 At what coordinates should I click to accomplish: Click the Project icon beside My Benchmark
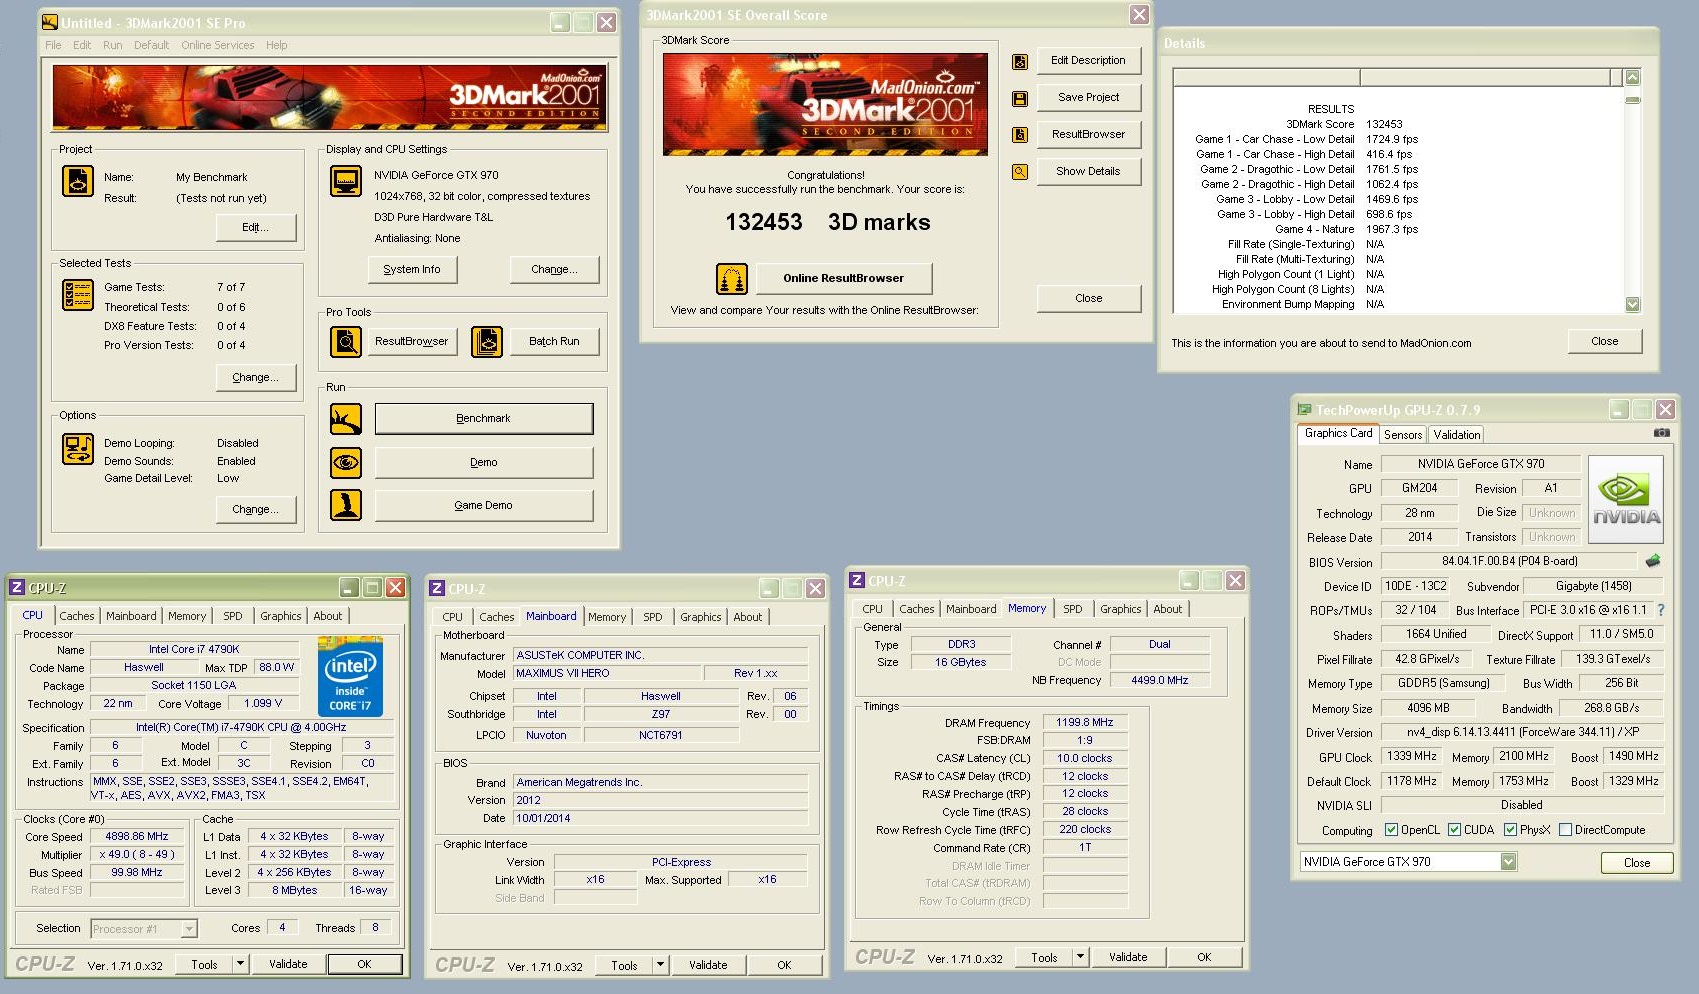point(78,181)
